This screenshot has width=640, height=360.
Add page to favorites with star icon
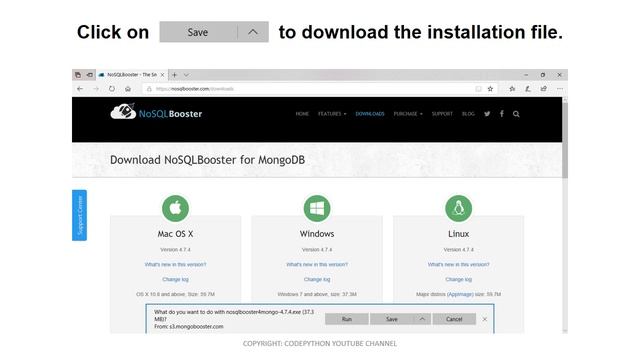[x=490, y=89]
